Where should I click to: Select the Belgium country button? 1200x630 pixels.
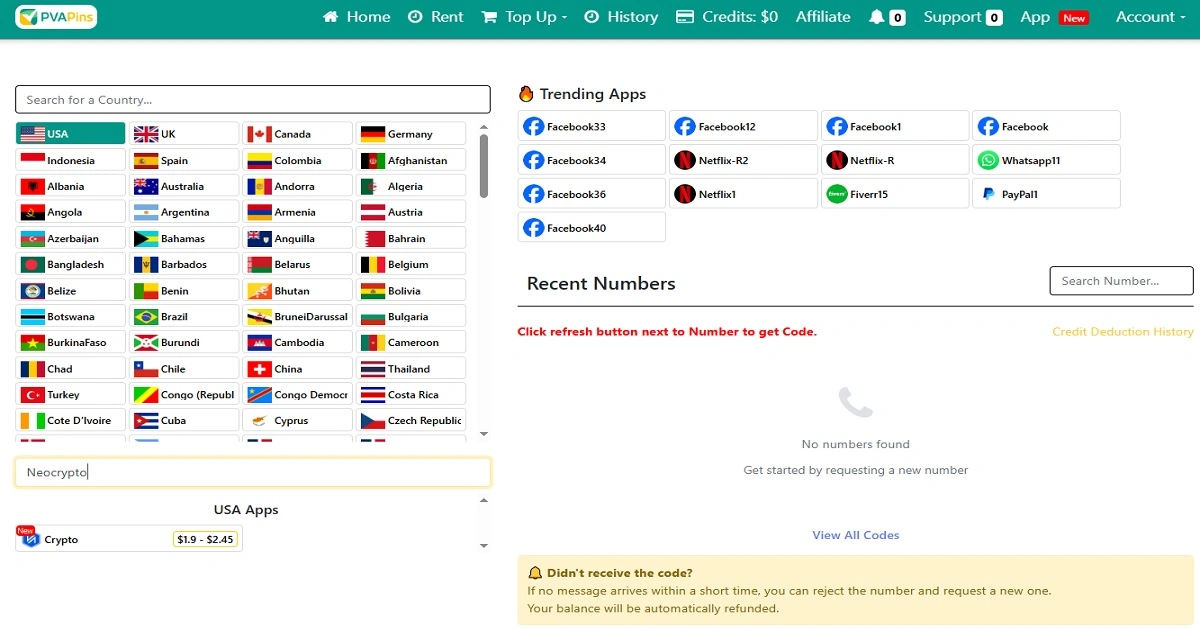tap(411, 264)
